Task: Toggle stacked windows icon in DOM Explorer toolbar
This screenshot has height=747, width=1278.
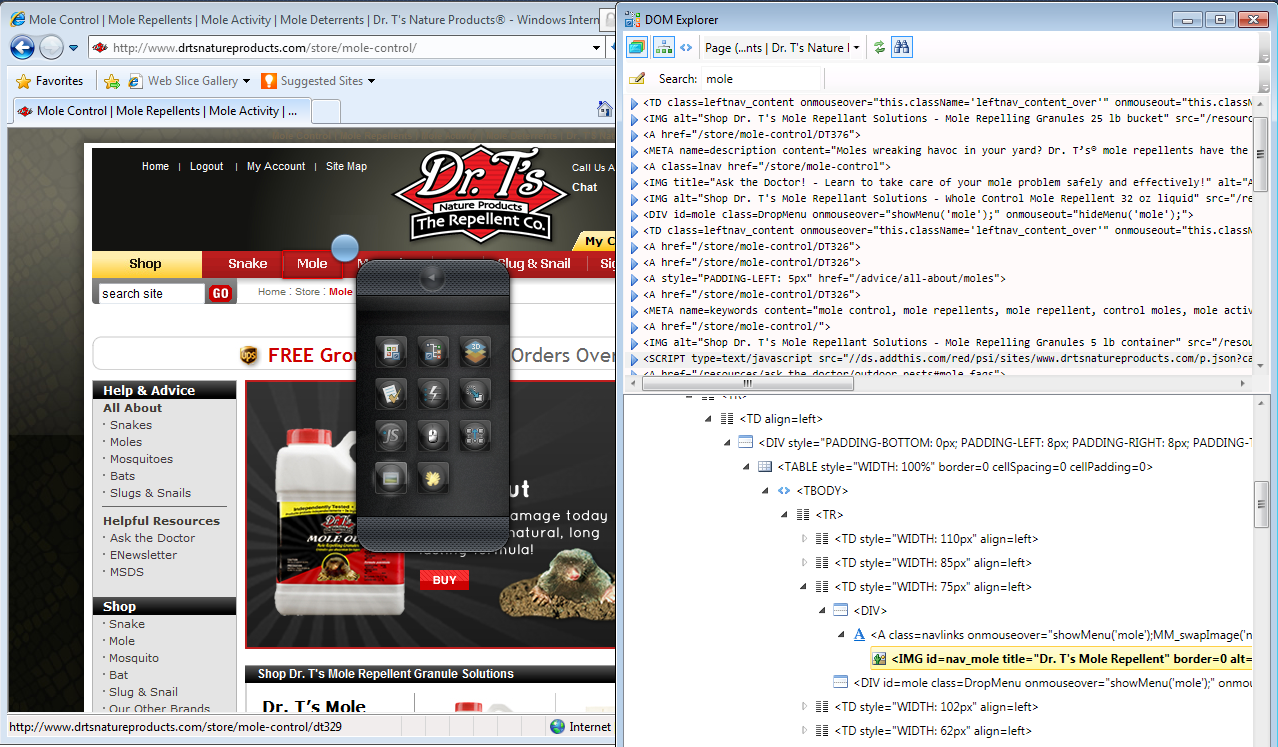Action: coord(637,47)
